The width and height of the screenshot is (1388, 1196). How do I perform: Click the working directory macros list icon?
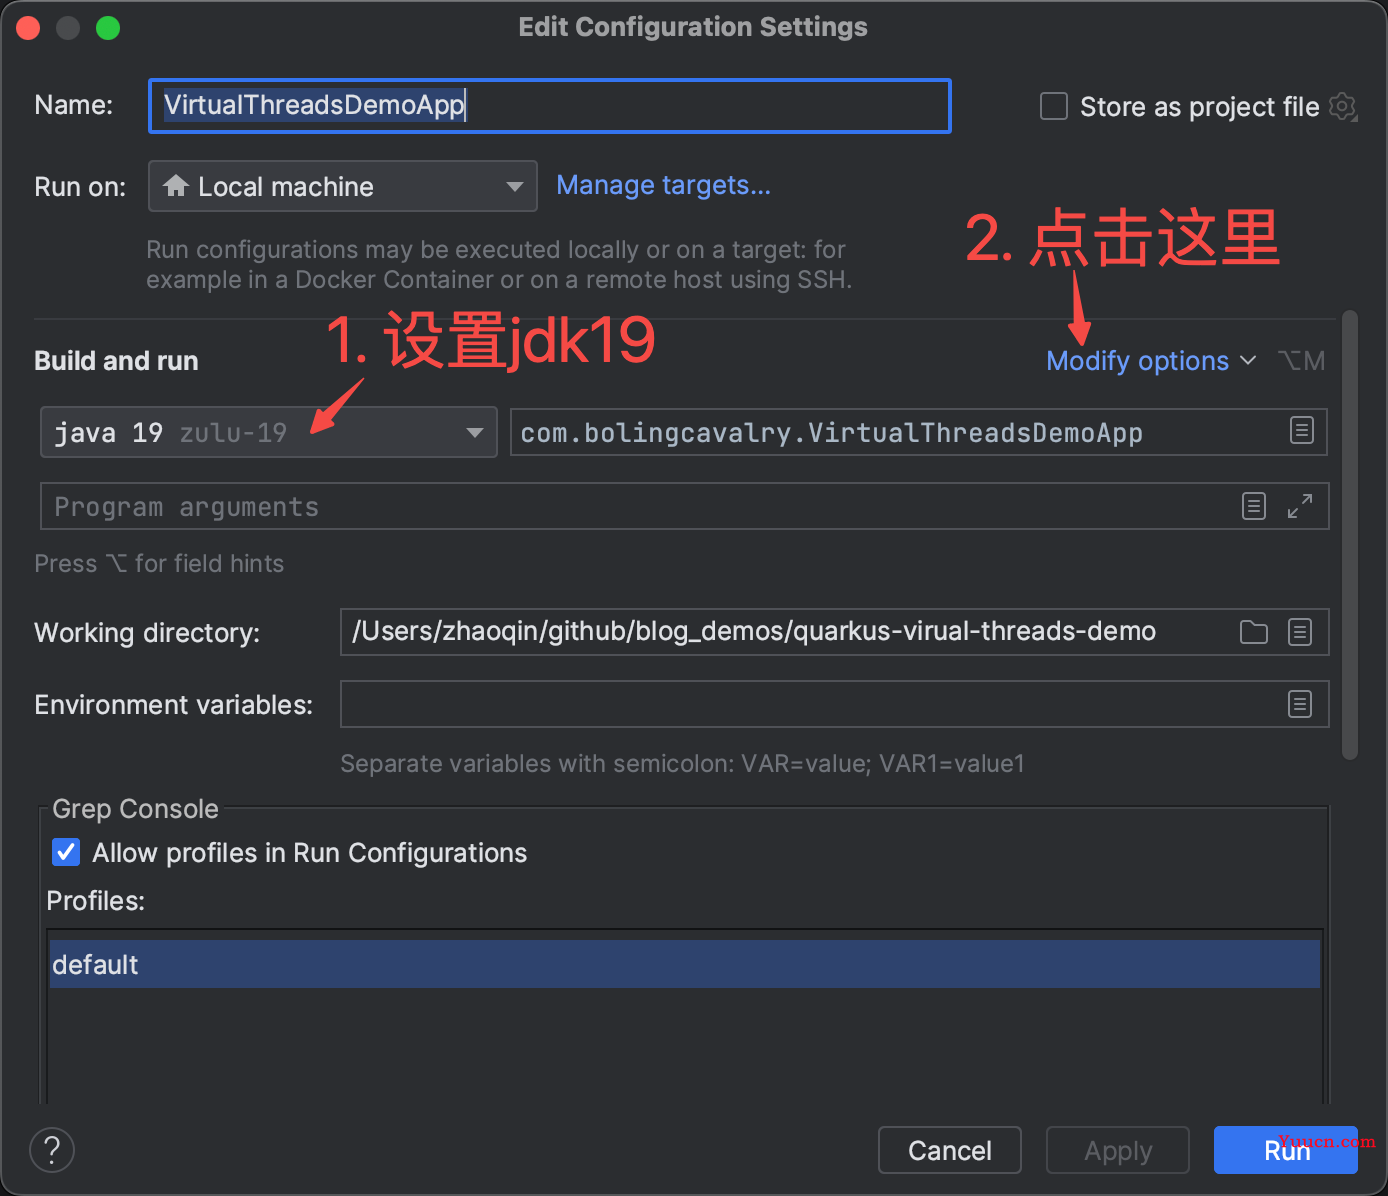[1300, 632]
